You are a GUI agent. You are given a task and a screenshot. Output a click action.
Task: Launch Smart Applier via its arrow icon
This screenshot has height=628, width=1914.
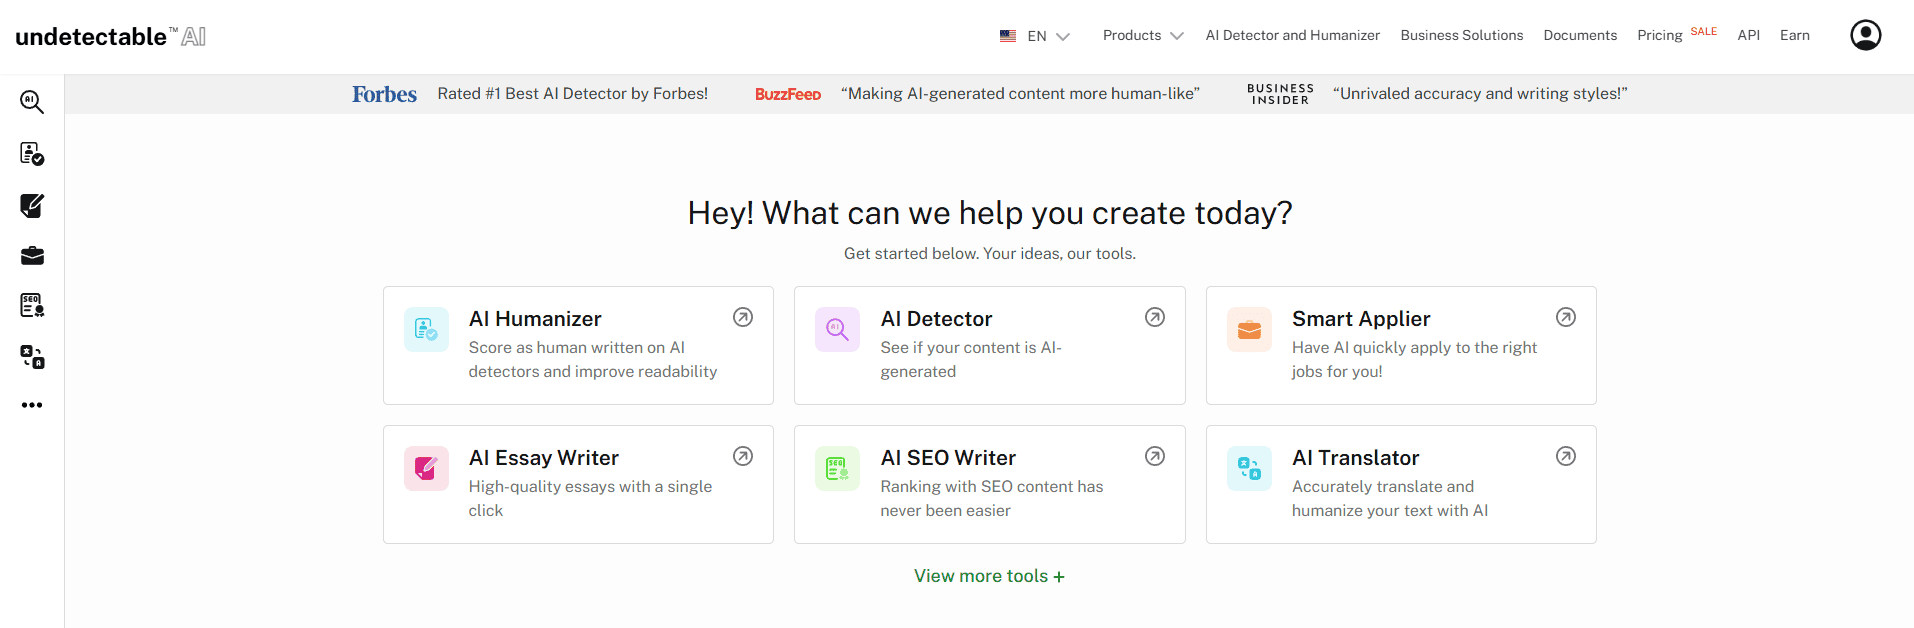click(1566, 317)
